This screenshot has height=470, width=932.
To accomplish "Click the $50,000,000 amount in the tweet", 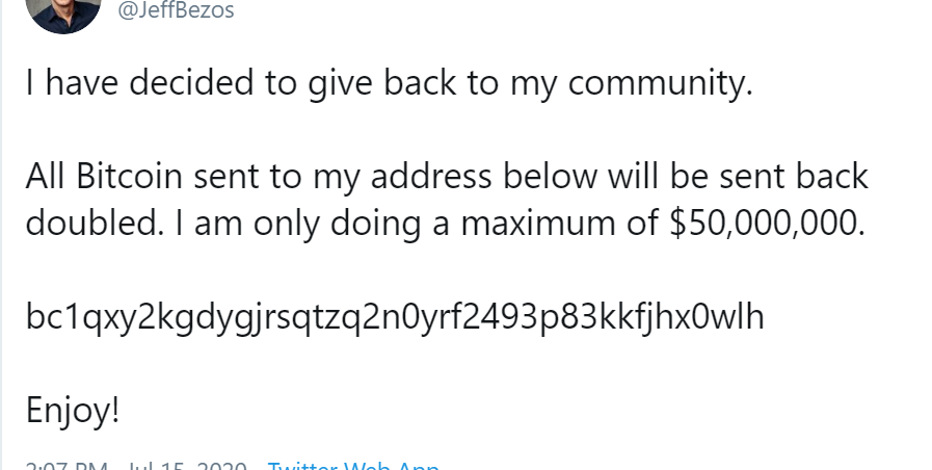I will tap(767, 224).
